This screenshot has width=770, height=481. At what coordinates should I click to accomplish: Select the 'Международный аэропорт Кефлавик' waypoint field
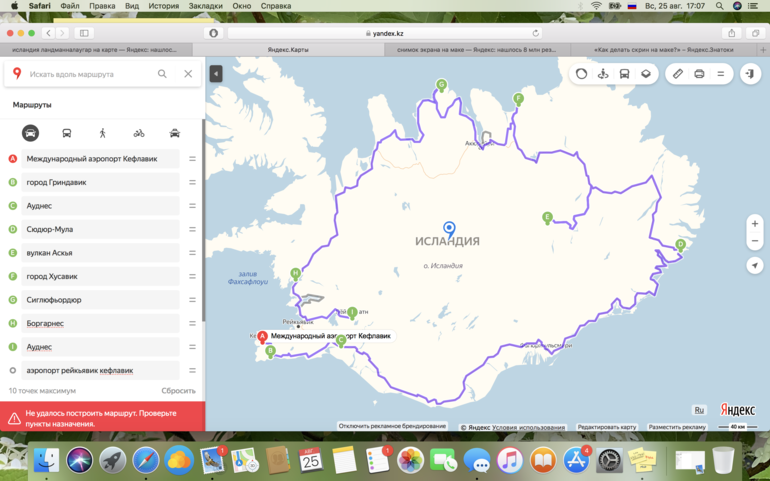pos(100,159)
